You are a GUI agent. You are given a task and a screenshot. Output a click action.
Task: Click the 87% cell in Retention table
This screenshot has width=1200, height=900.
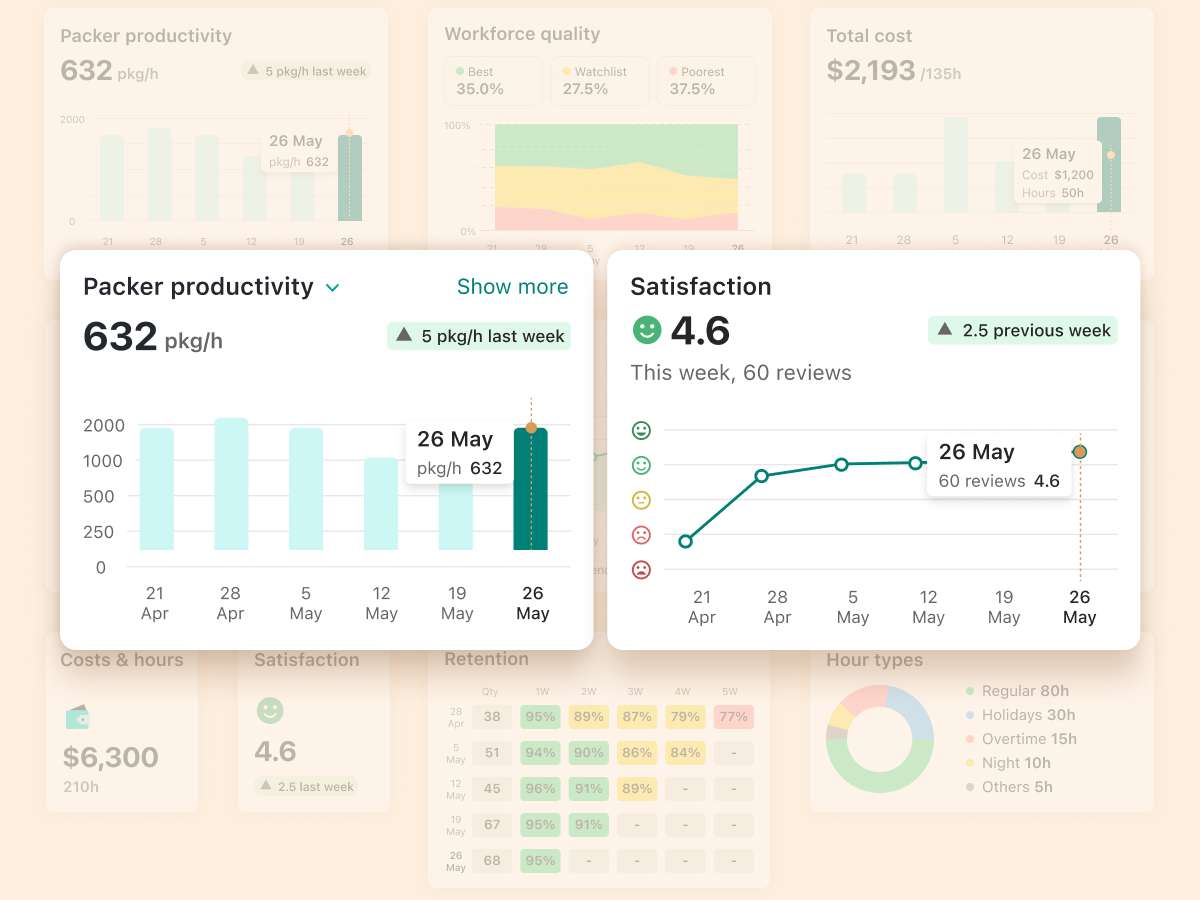[x=637, y=716]
